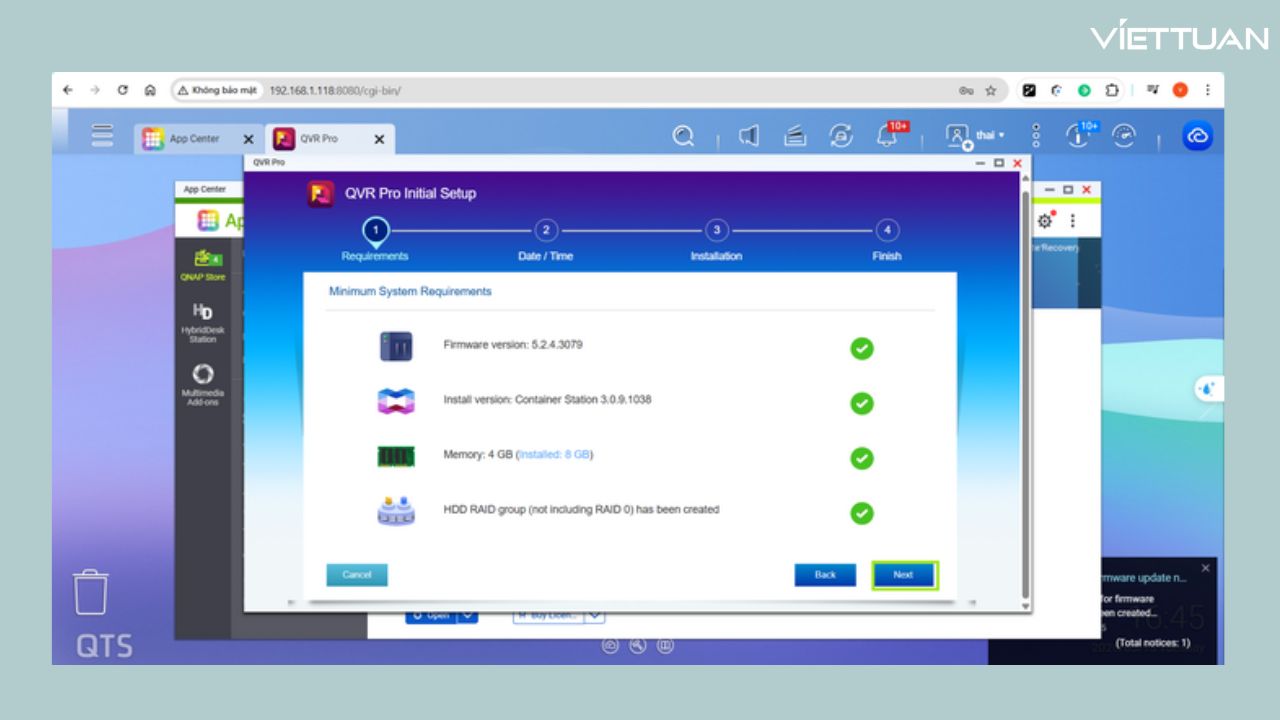Open Multimedia Add-ons in App Center sidebar

pyautogui.click(x=203, y=384)
